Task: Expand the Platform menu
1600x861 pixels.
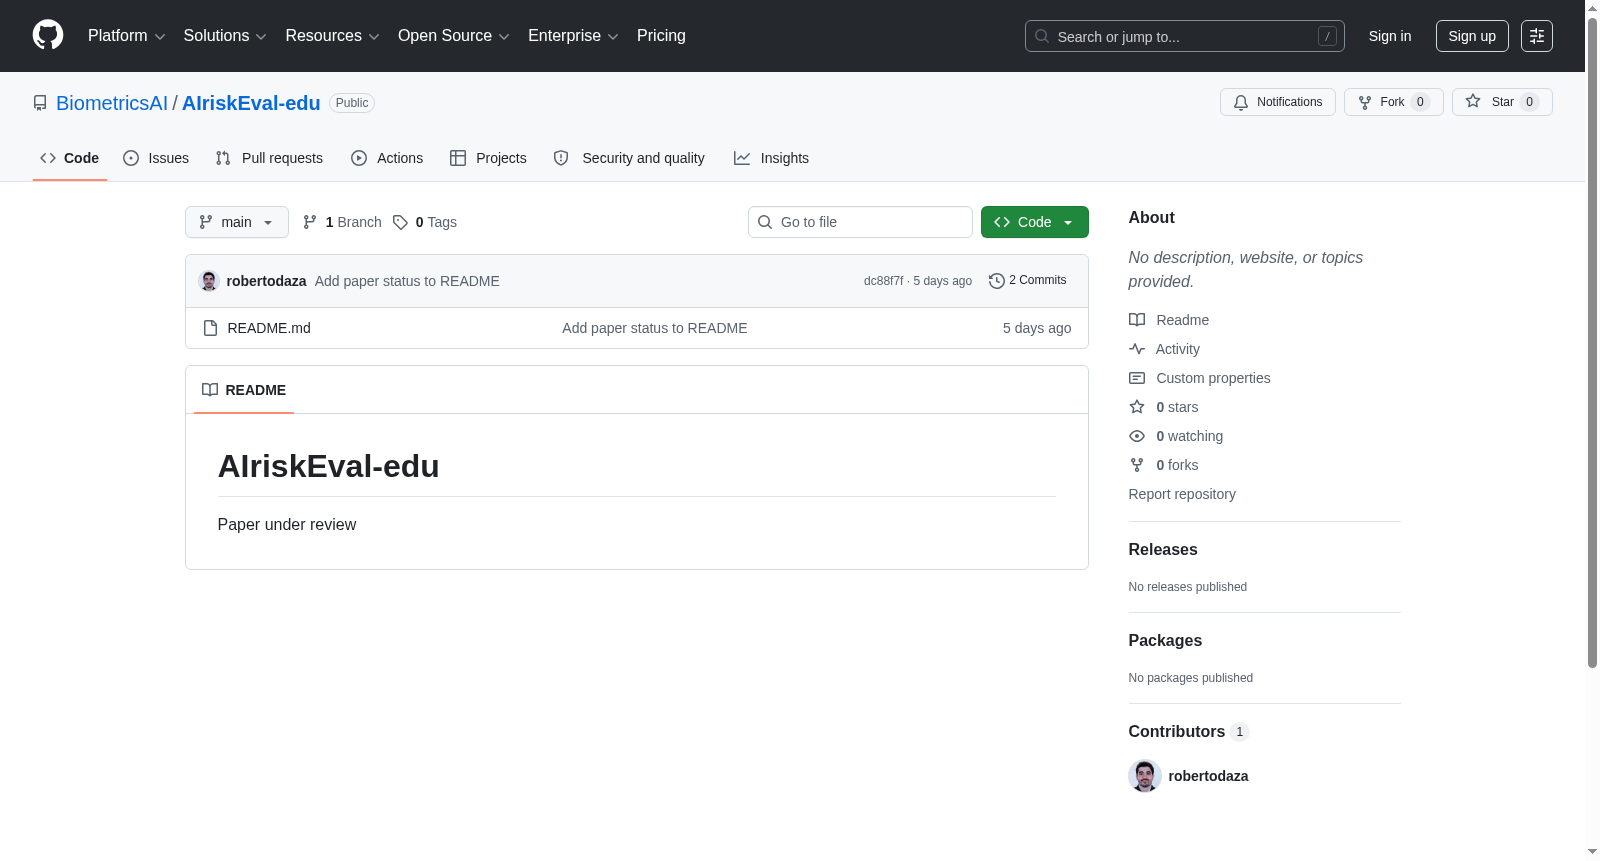Action: point(126,36)
